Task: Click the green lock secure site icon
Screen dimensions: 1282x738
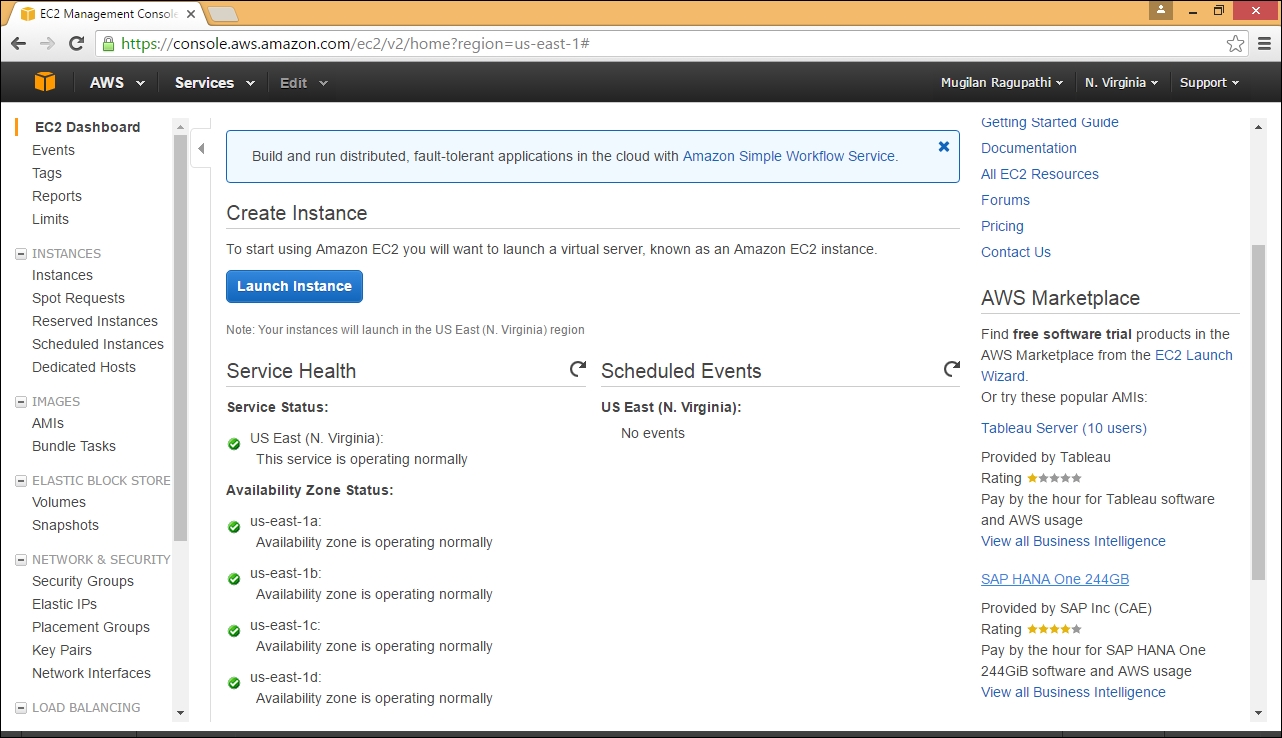Action: pyautogui.click(x=108, y=44)
